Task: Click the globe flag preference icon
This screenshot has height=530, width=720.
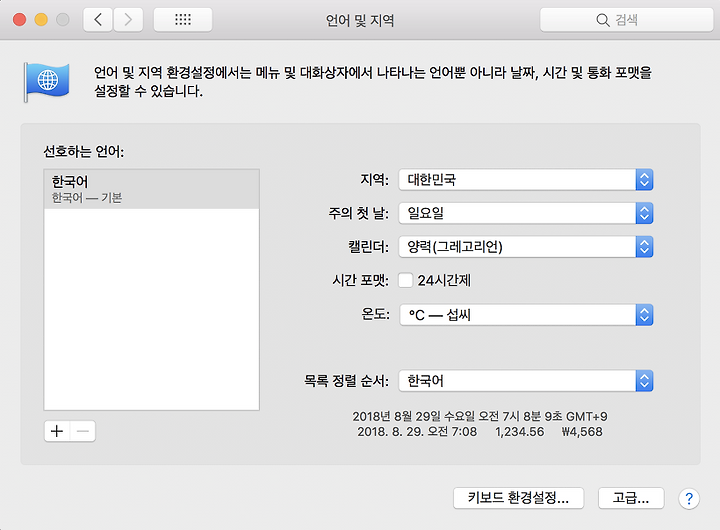Action: point(46,82)
